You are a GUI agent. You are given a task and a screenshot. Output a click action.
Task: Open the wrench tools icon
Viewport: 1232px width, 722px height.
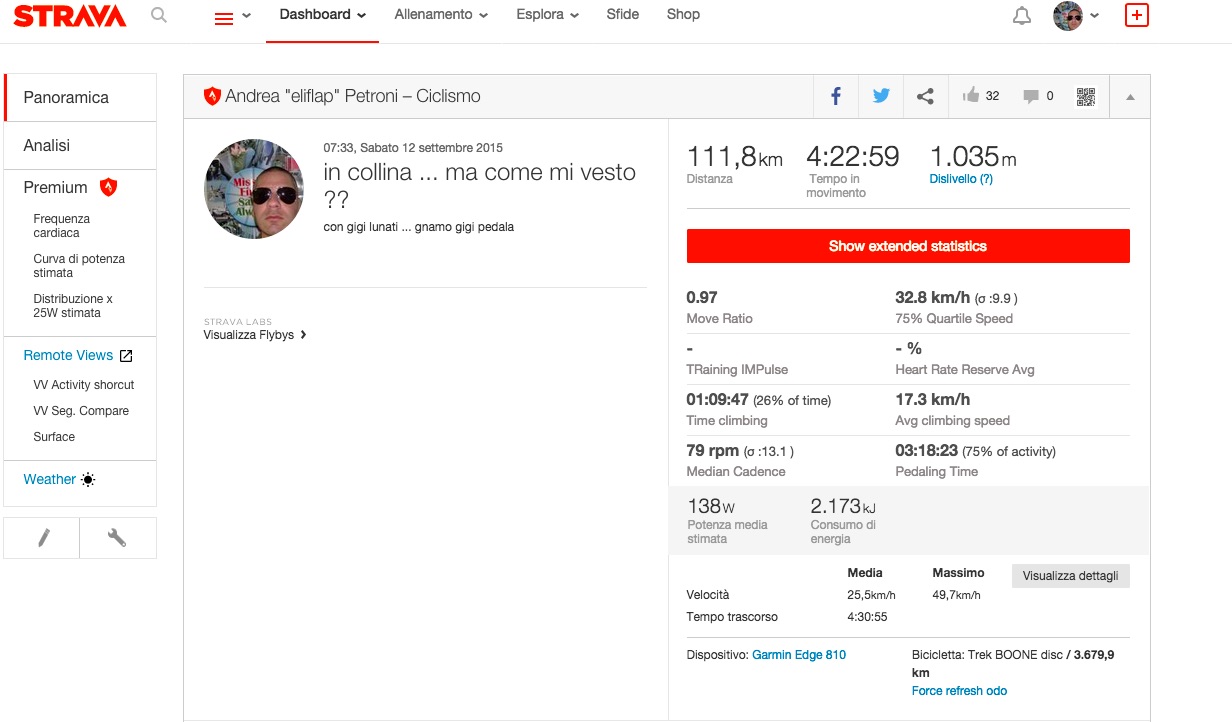117,538
